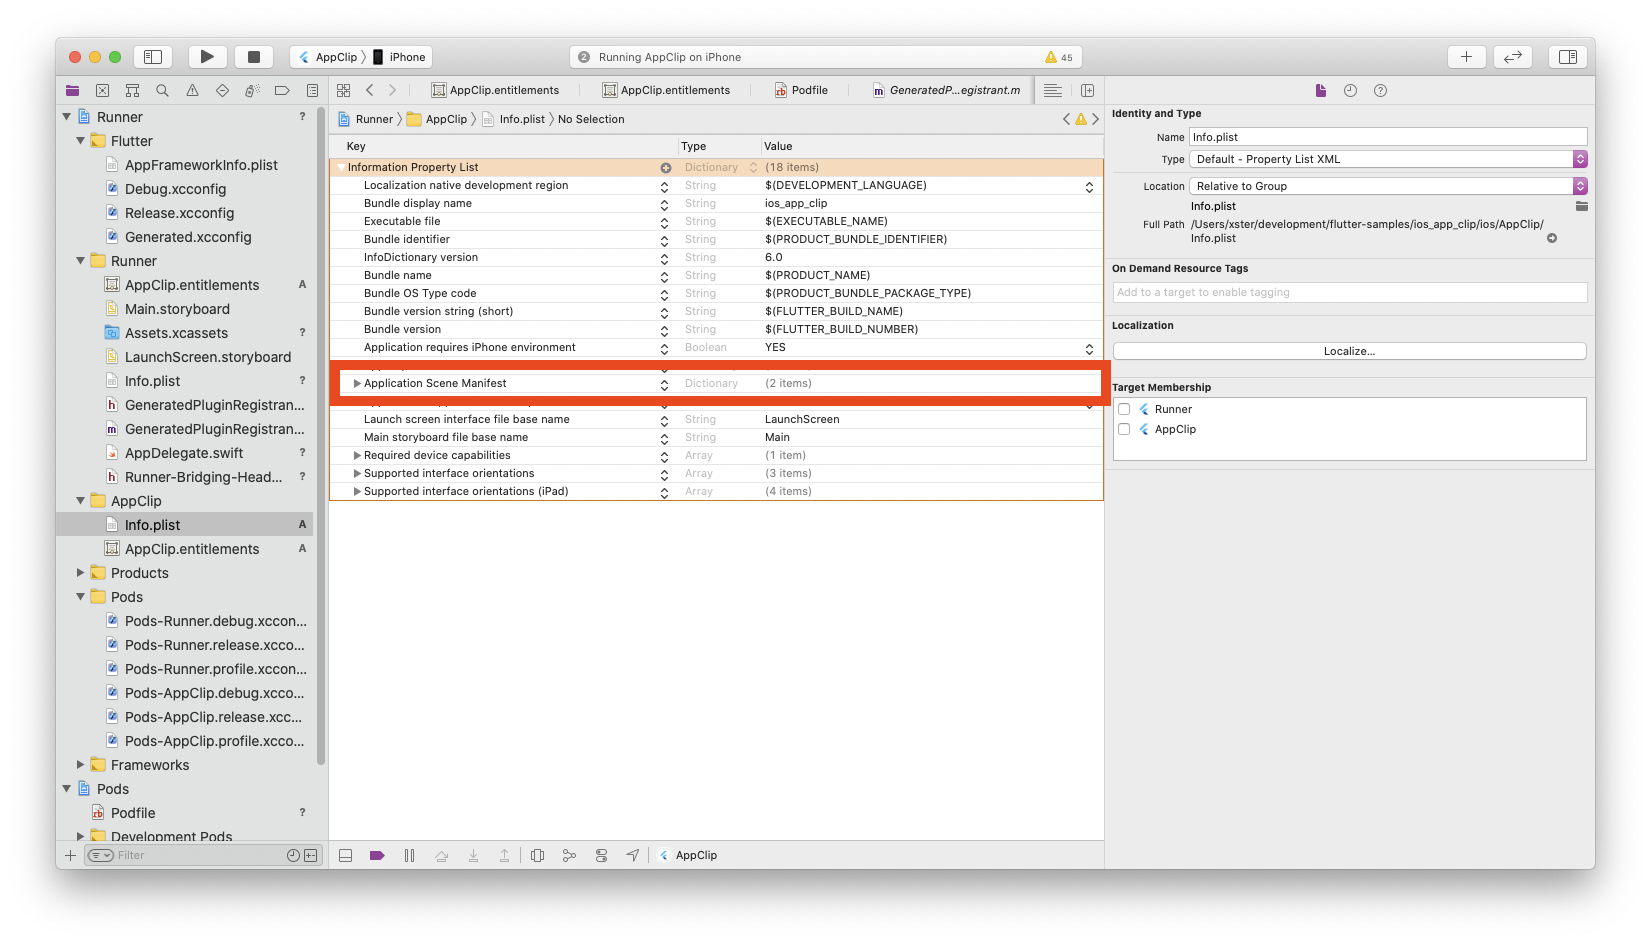The height and width of the screenshot is (943, 1651).
Task: Click the Localize... button
Action: click(x=1349, y=351)
